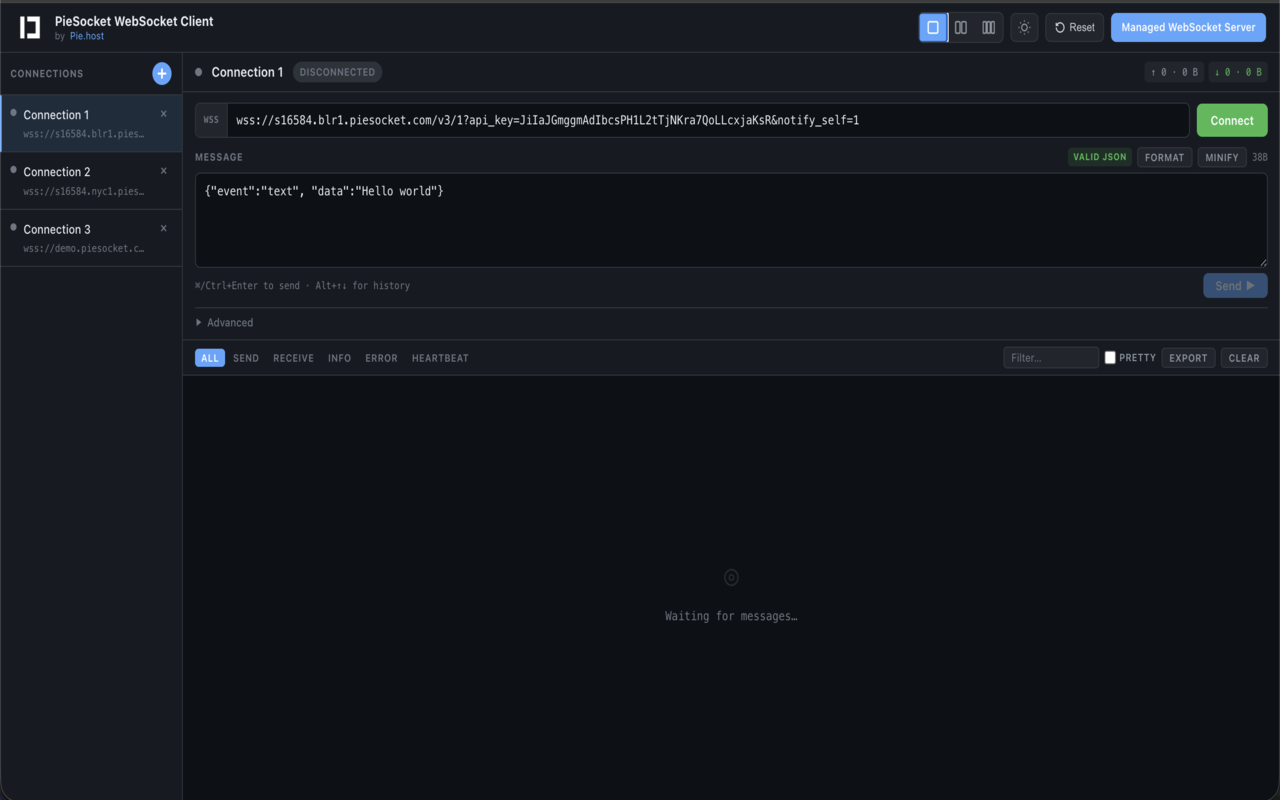Click the WSS protocol label
The image size is (1280, 800).
pos(211,120)
